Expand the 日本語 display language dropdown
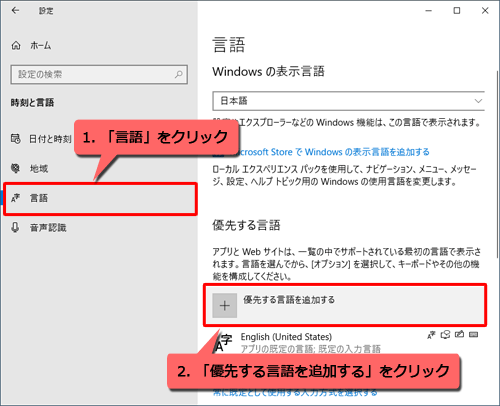 [x=349, y=101]
